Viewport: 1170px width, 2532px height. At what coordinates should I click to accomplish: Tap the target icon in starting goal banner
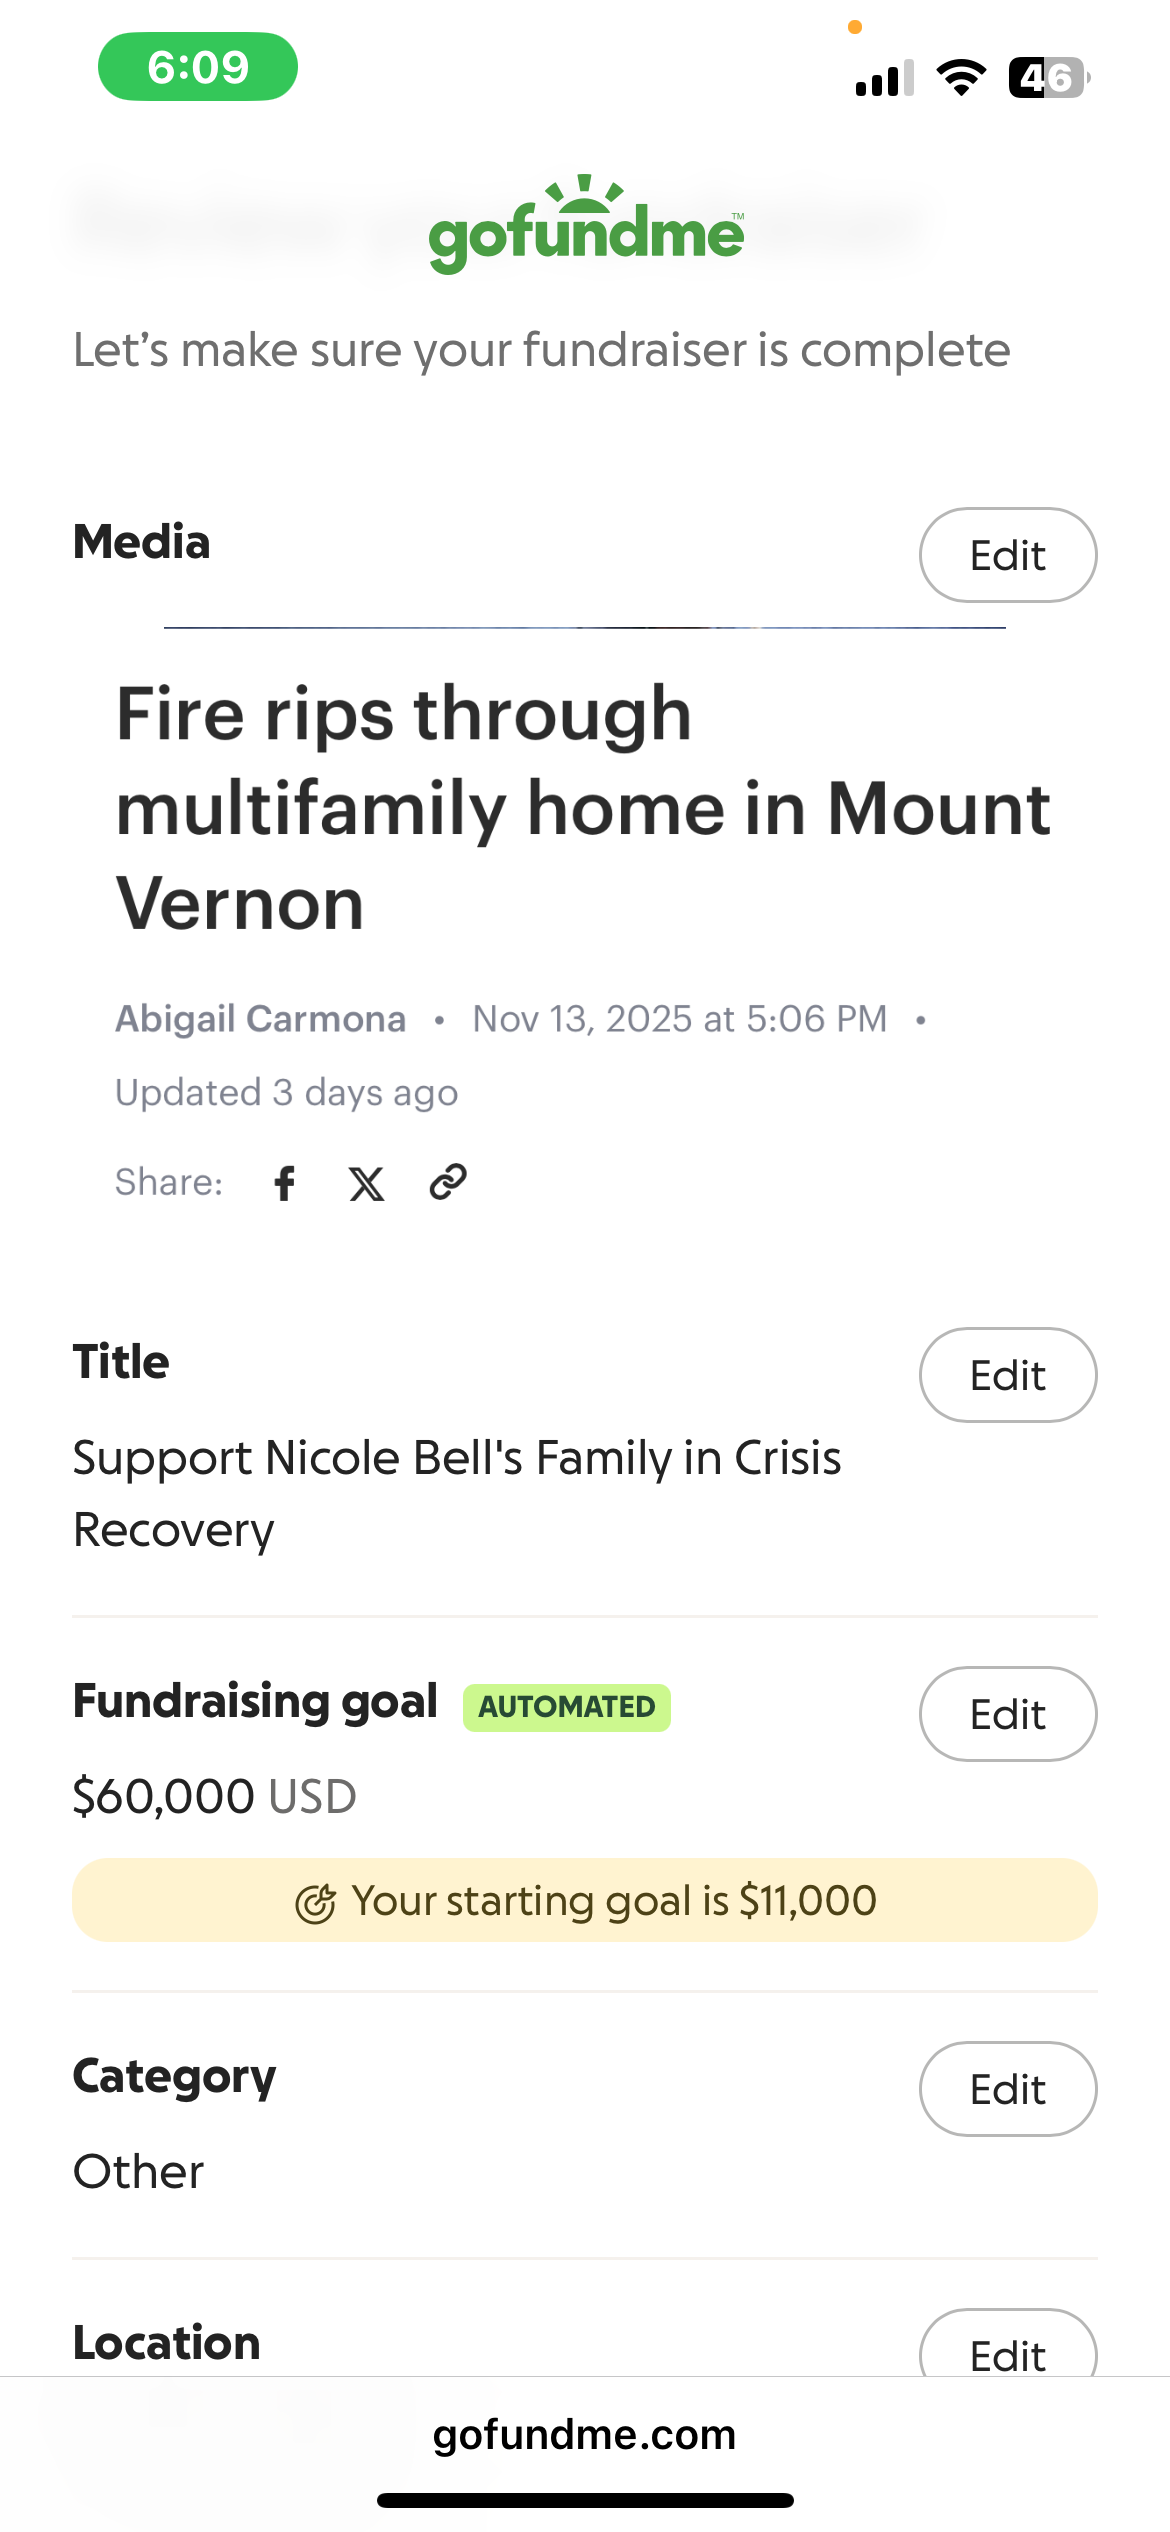coord(315,1903)
